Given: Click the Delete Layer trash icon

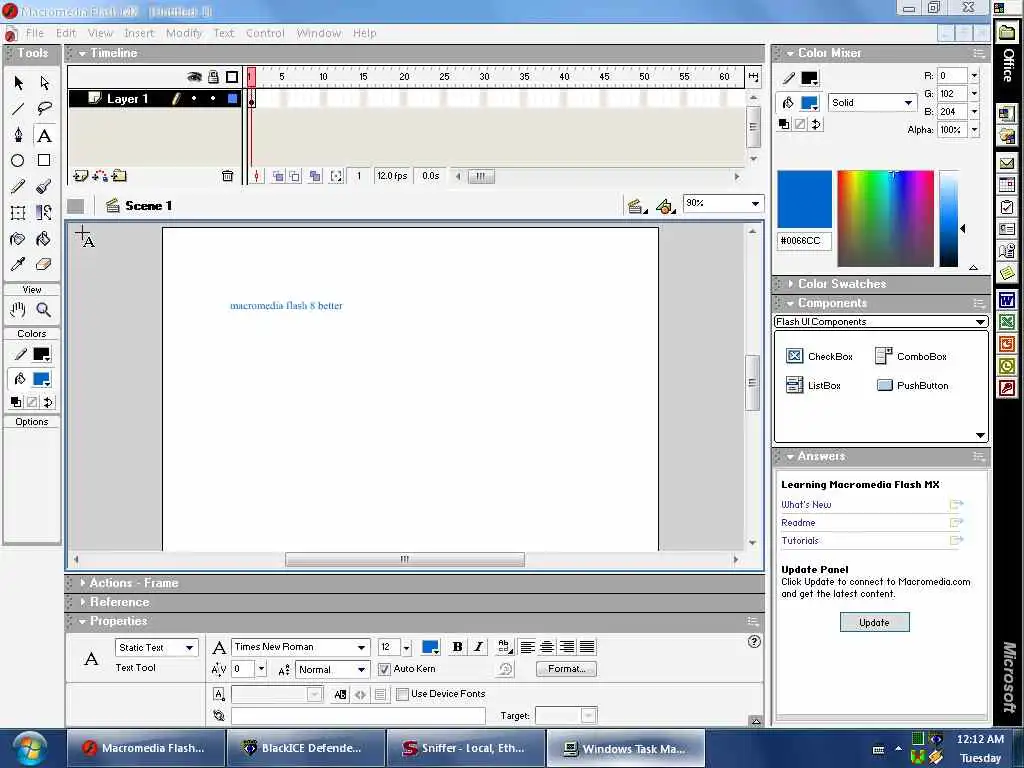Looking at the screenshot, I should 227,176.
